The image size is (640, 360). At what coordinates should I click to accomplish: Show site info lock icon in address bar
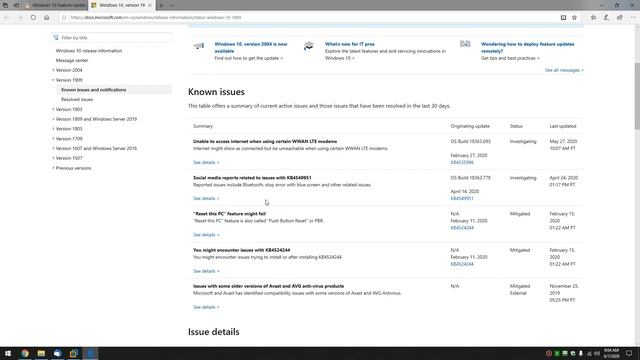point(64,18)
